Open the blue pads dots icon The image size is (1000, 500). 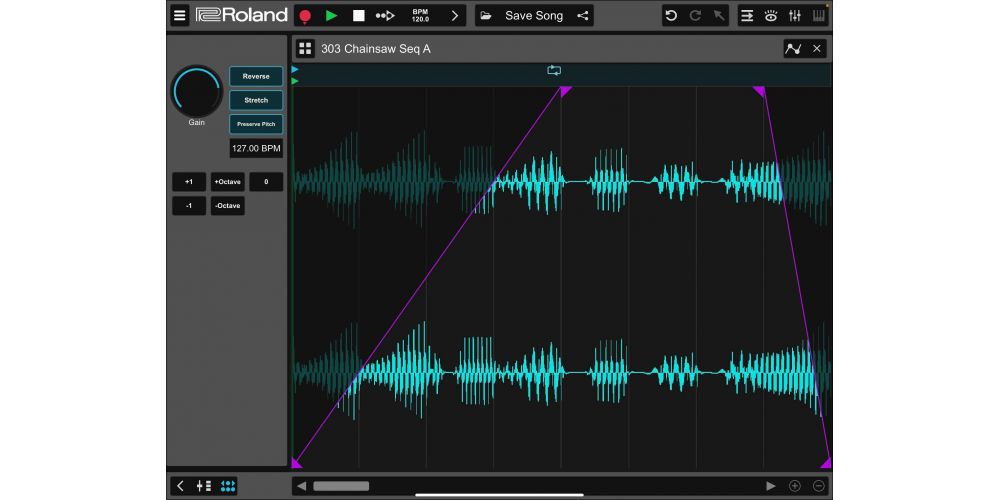point(228,486)
